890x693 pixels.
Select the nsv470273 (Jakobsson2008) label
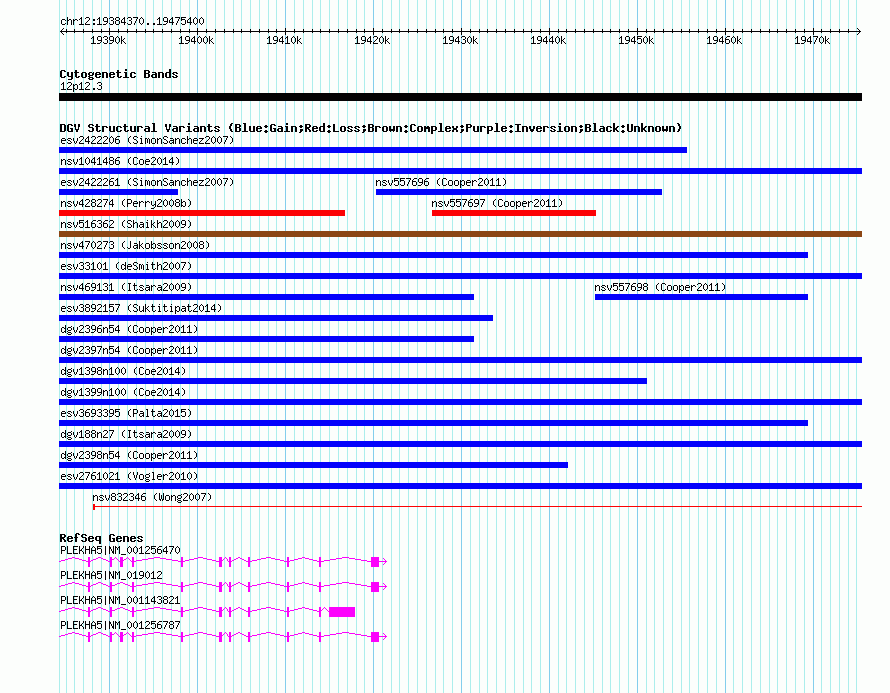135,245
